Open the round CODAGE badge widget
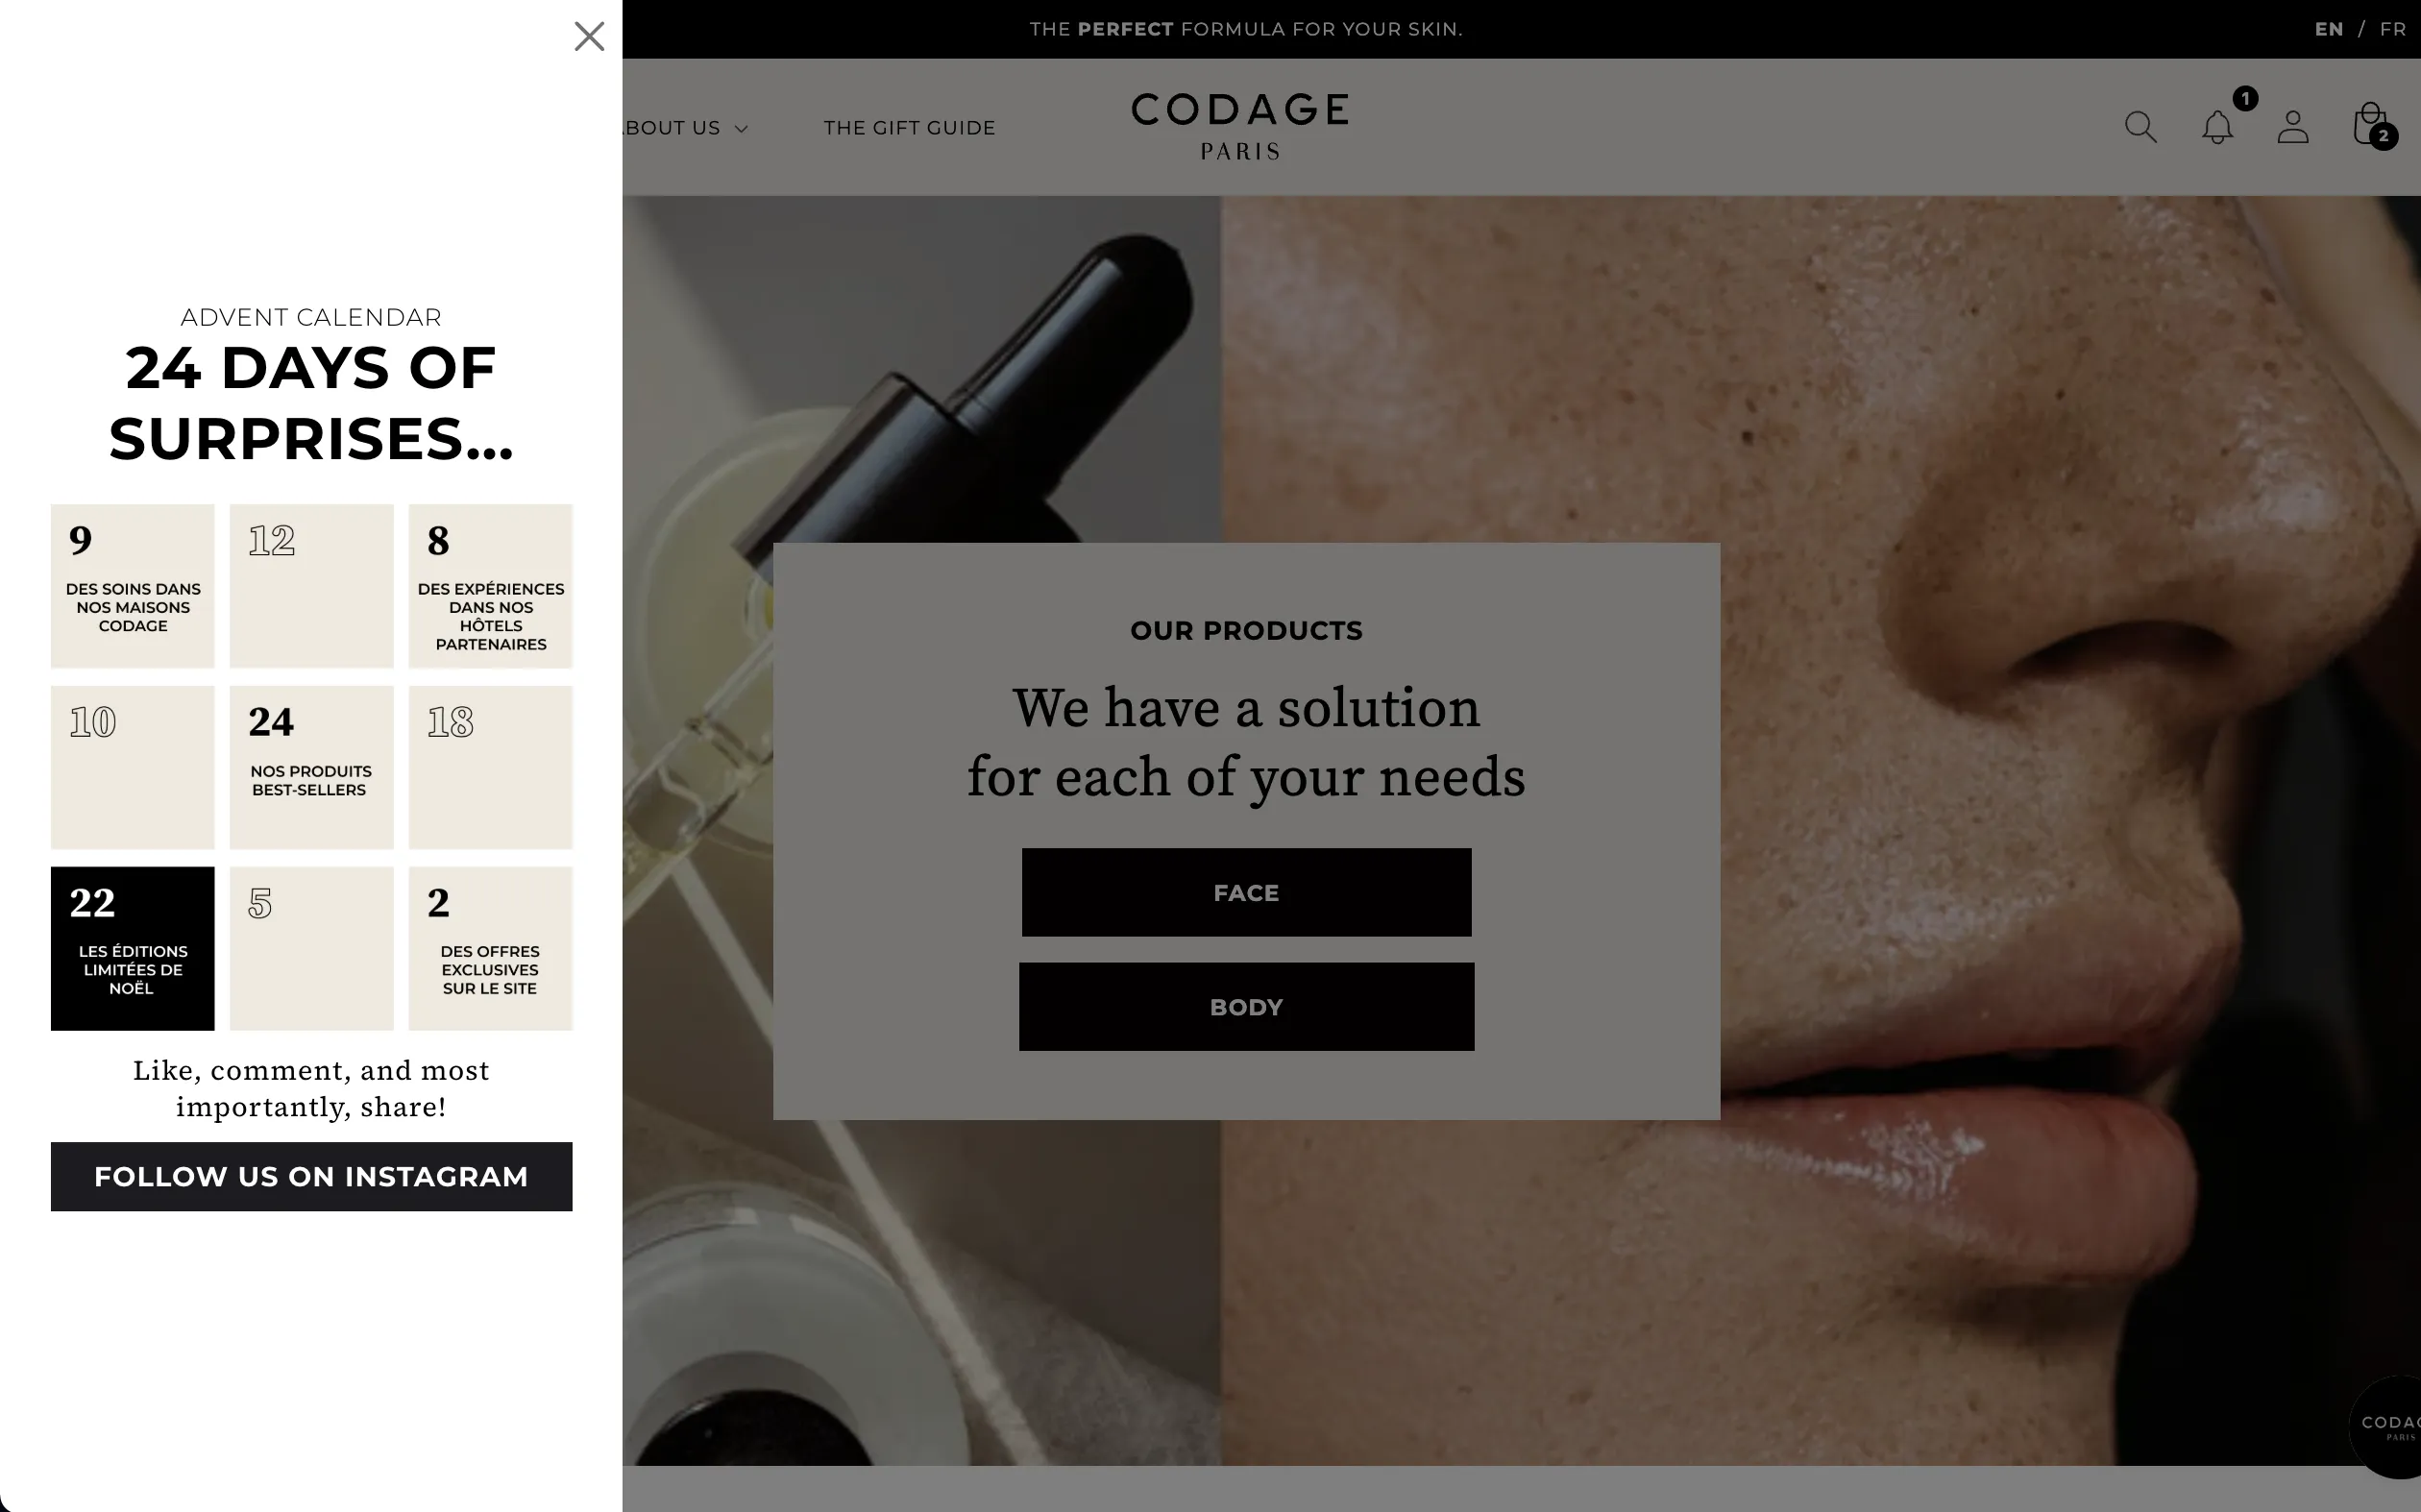Screen dimensions: 2421x1512 2390,1426
